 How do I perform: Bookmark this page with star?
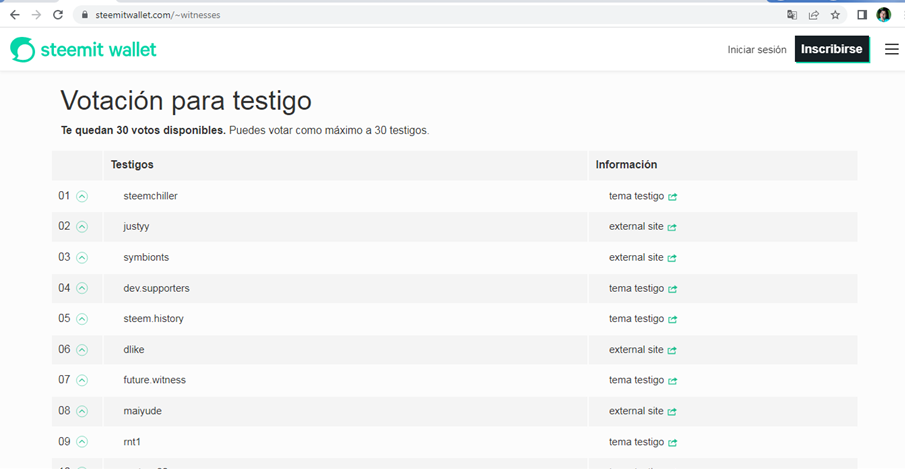[x=835, y=15]
